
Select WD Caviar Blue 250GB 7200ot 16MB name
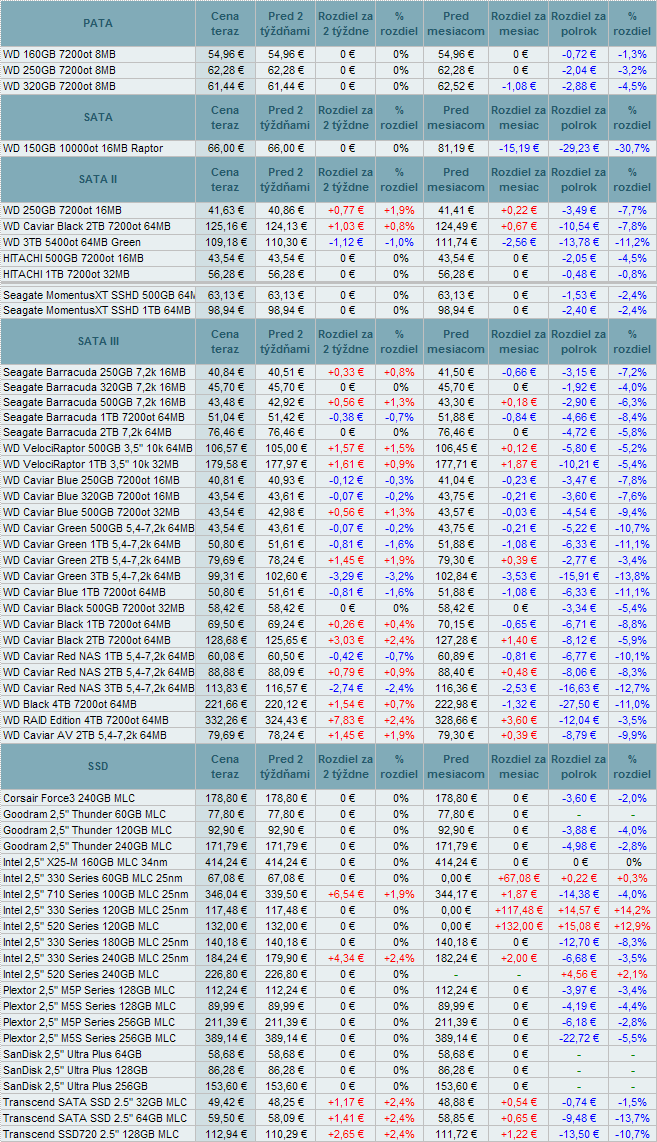point(91,481)
